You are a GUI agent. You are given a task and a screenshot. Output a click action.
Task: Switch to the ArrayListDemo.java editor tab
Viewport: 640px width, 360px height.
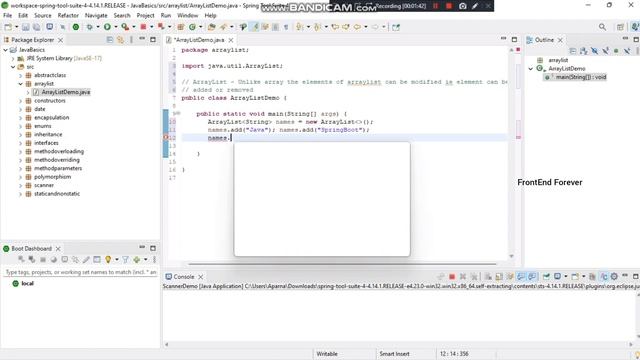pos(199,40)
